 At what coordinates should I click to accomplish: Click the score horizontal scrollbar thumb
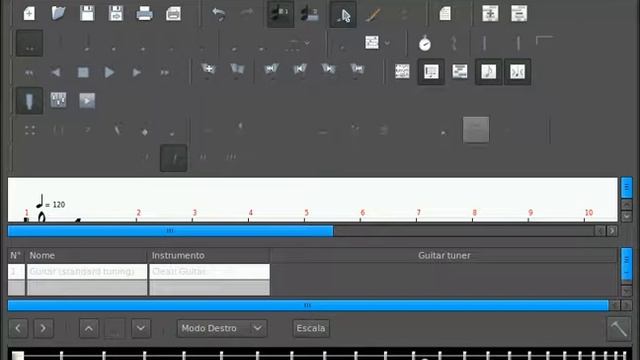pos(171,231)
